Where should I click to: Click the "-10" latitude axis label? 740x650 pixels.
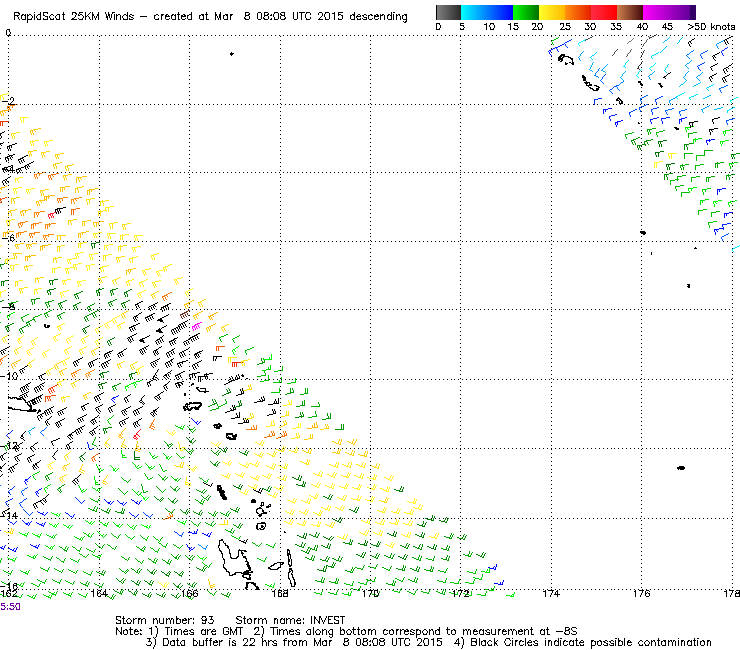9,376
